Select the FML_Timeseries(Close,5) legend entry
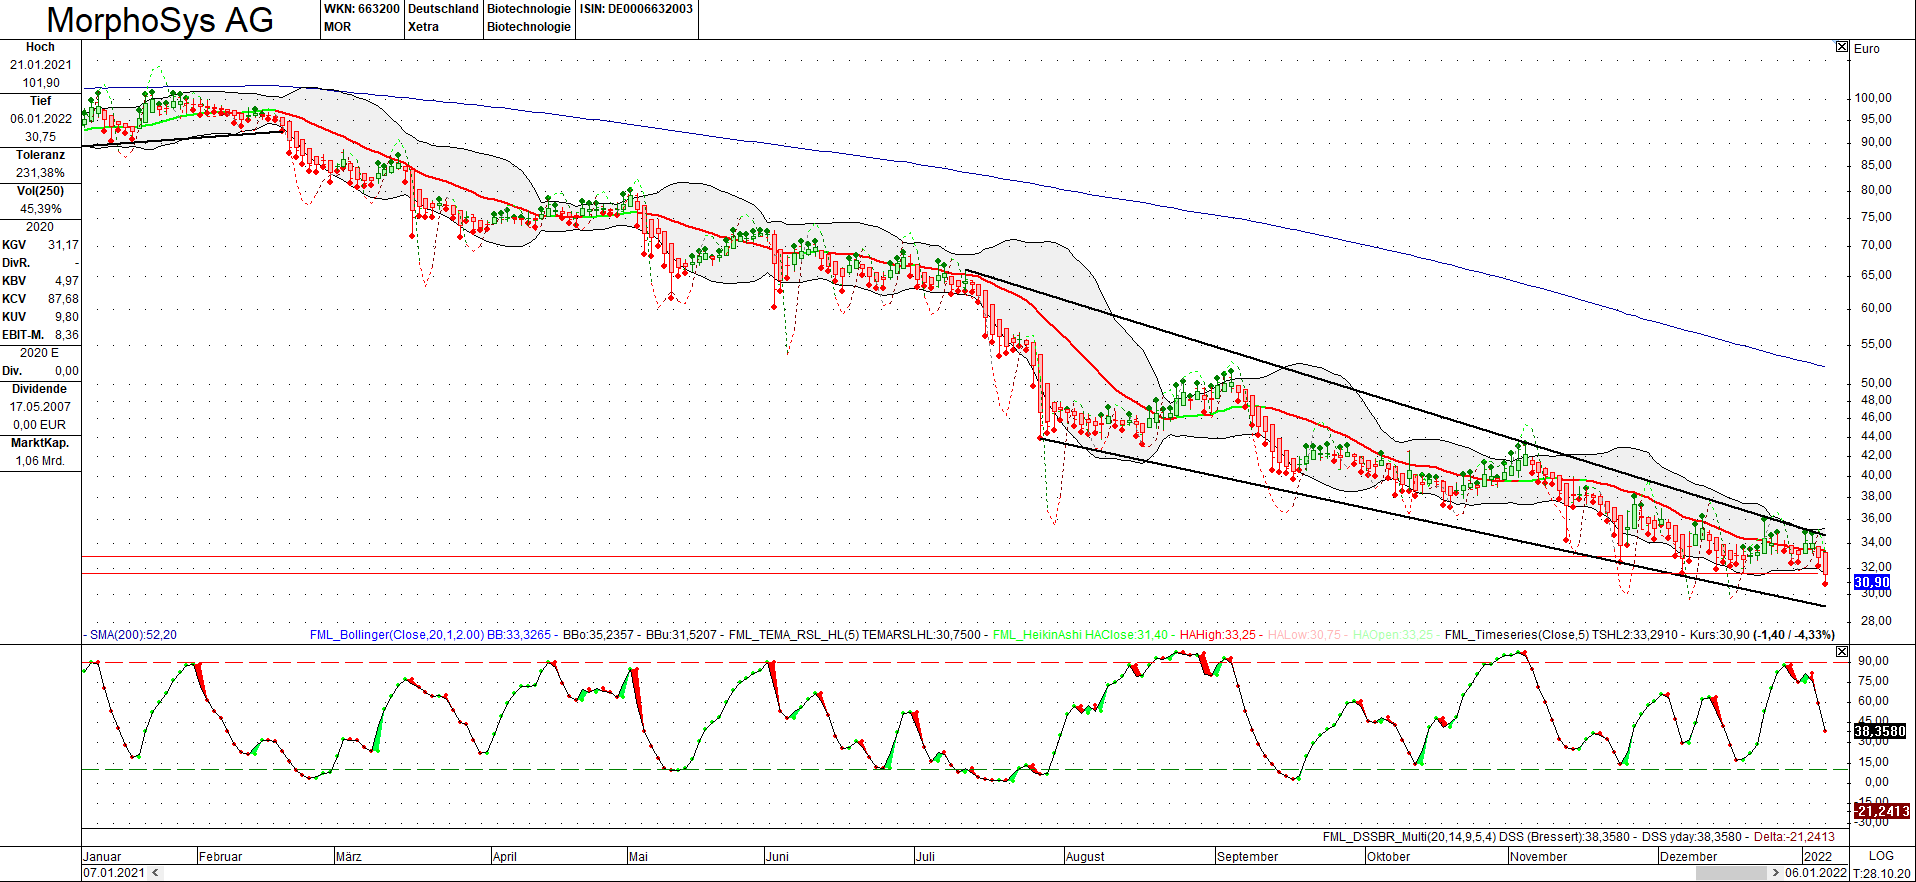The width and height of the screenshot is (1916, 882). 1561,635
